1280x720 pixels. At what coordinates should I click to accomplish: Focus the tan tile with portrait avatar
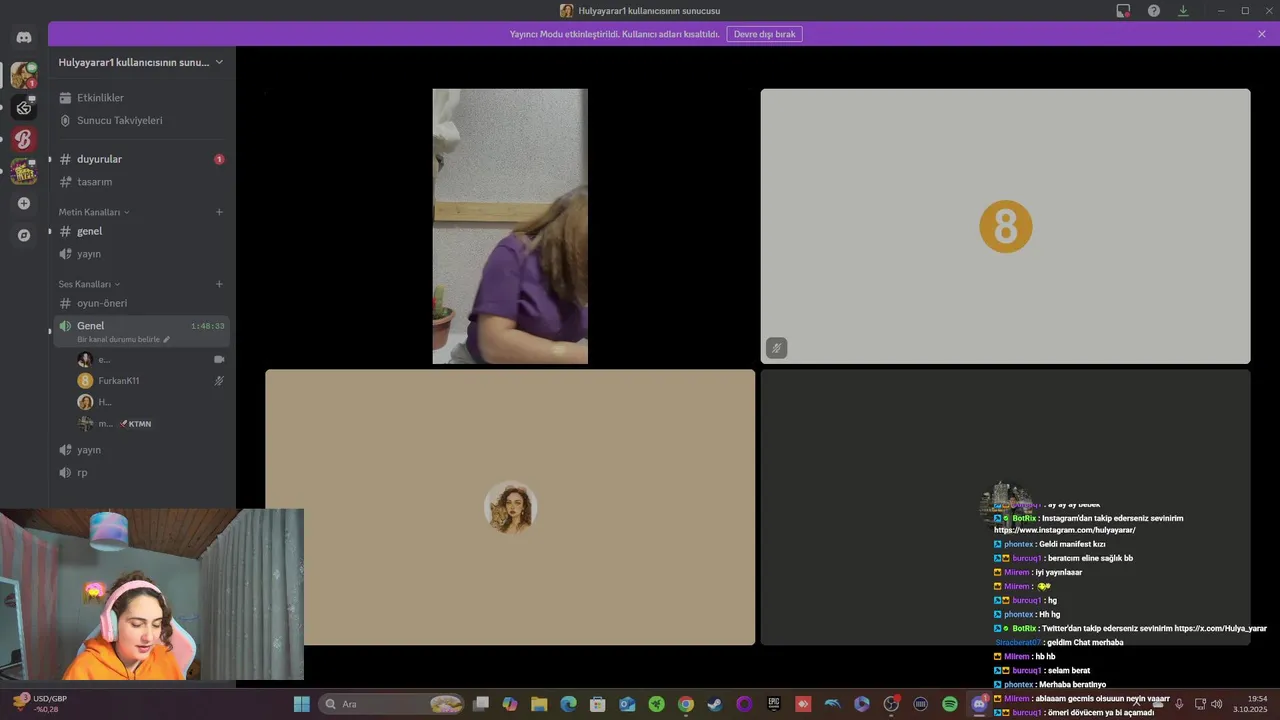tap(510, 507)
